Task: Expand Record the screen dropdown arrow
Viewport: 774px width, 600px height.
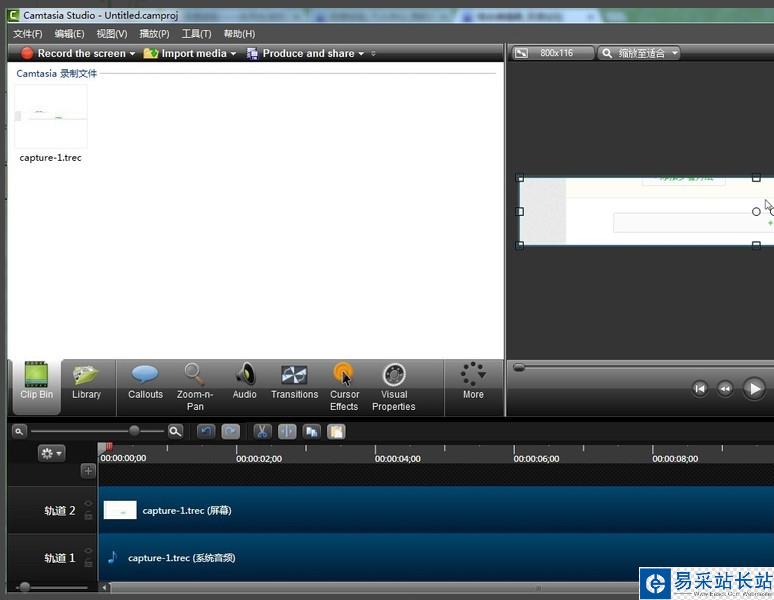Action: pyautogui.click(x=132, y=53)
